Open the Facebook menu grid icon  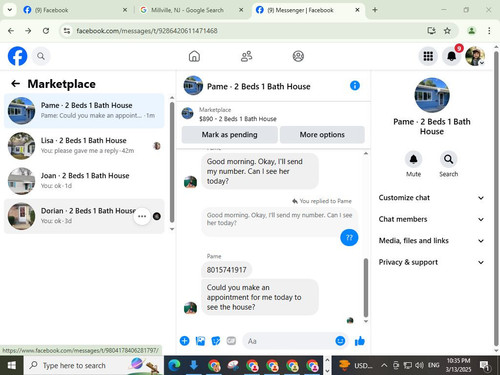coord(428,56)
